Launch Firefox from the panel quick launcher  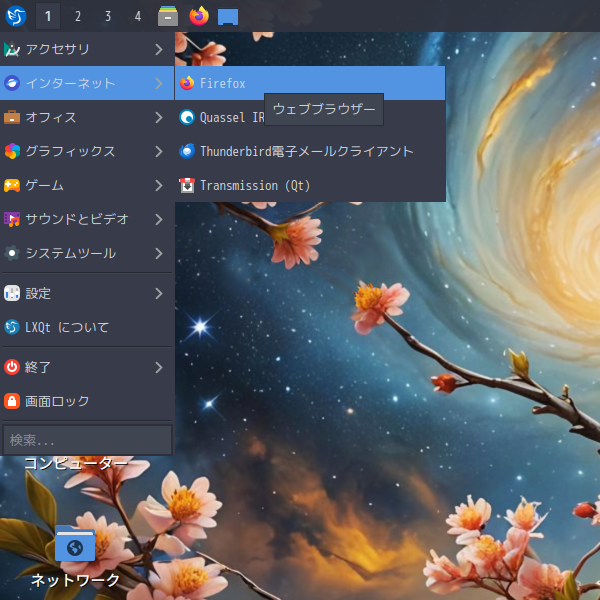click(199, 16)
